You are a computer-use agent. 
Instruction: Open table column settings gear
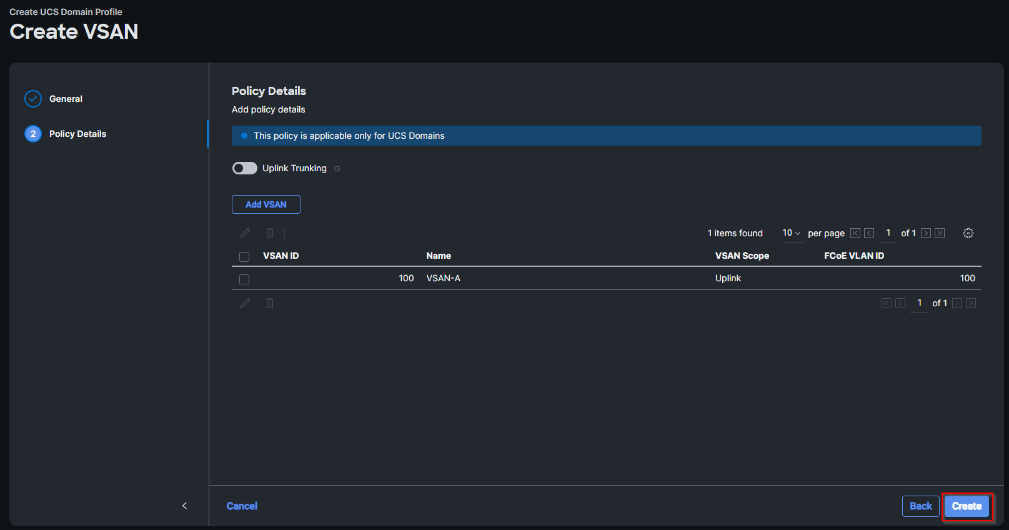coord(968,233)
